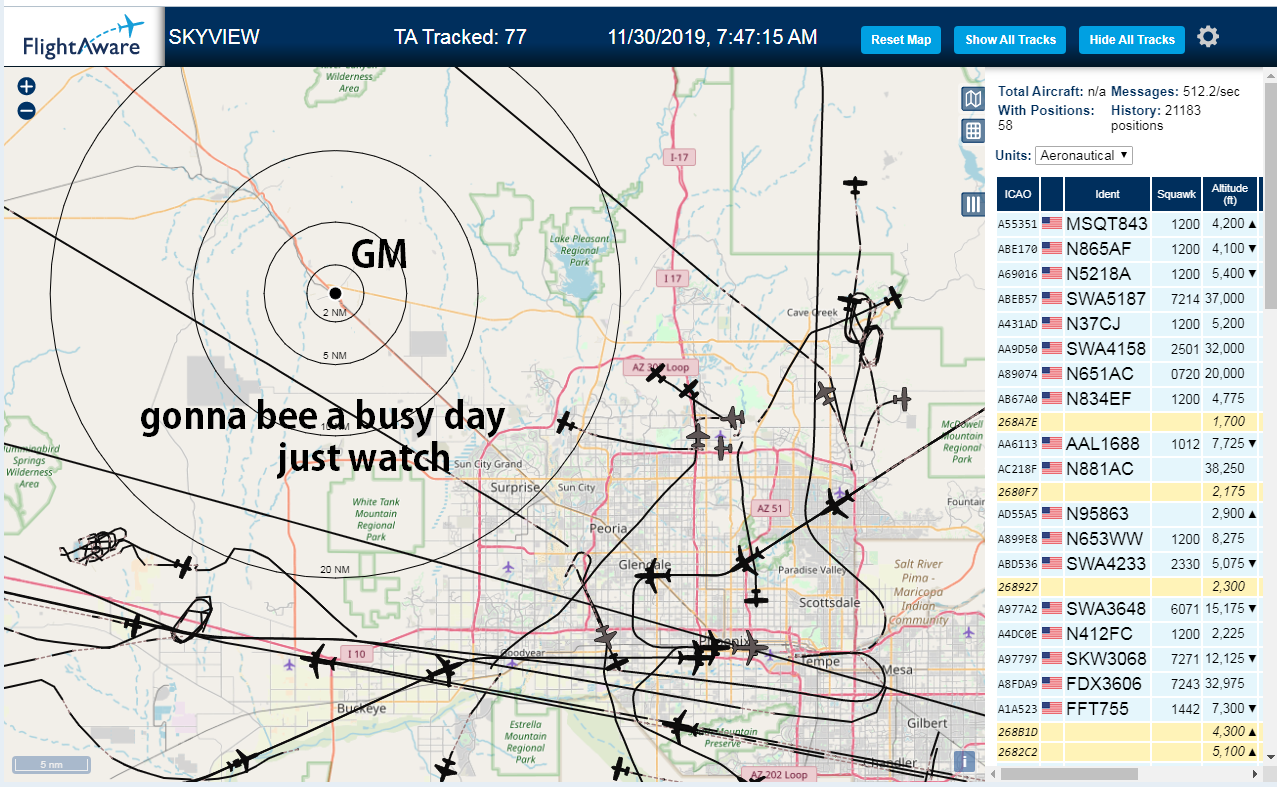Click Hide All Tracks button
1277x787 pixels.
pos(1132,40)
